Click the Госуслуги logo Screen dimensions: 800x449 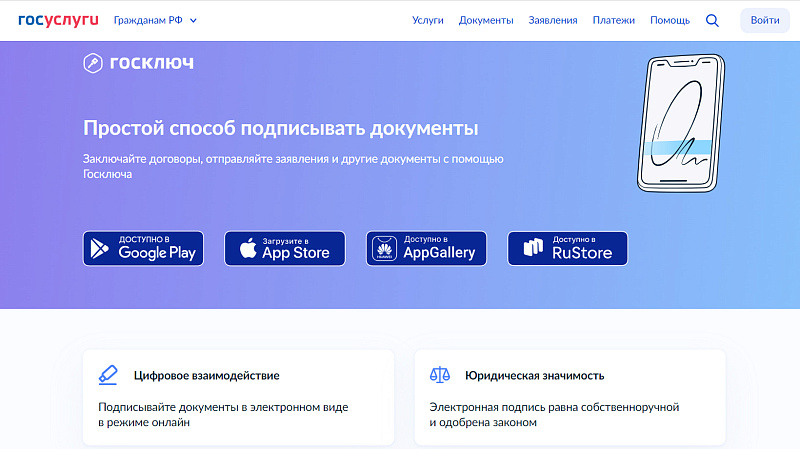click(58, 20)
